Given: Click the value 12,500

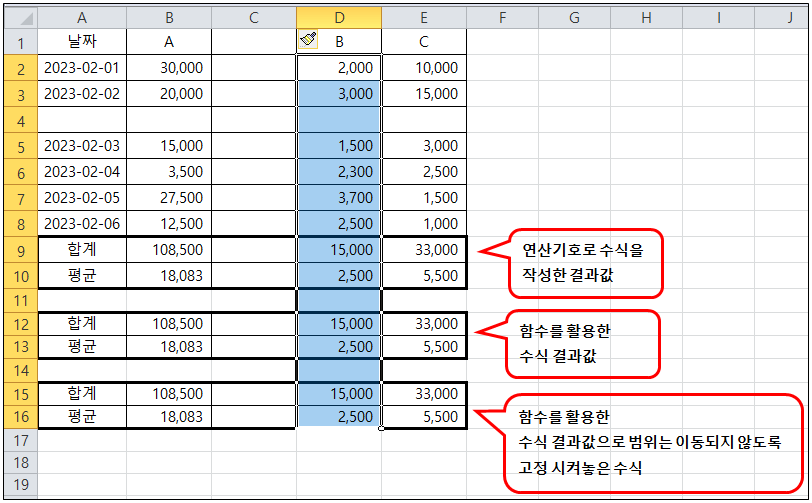Looking at the screenshot, I should click(x=181, y=224).
